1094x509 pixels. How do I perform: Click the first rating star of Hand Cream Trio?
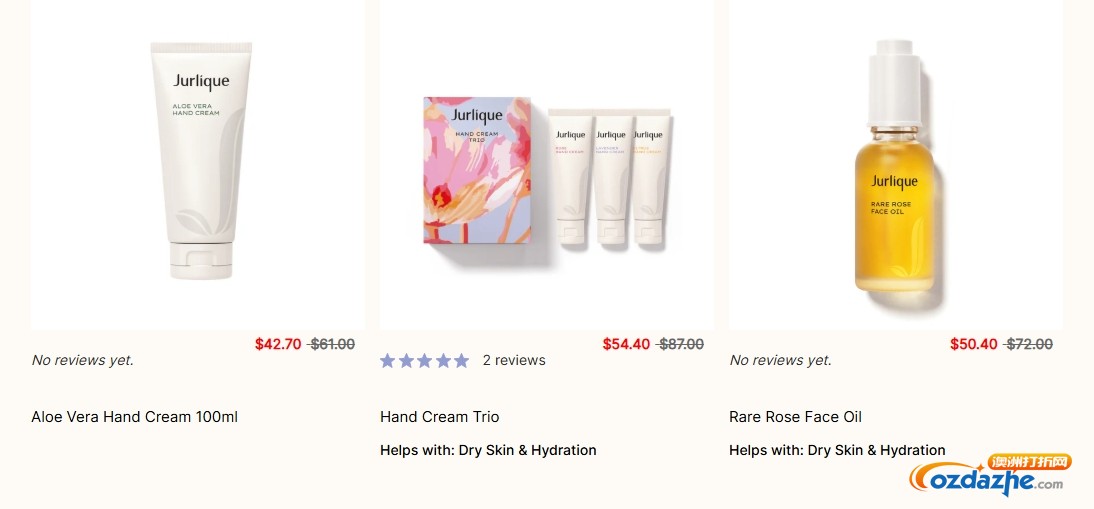click(x=388, y=361)
